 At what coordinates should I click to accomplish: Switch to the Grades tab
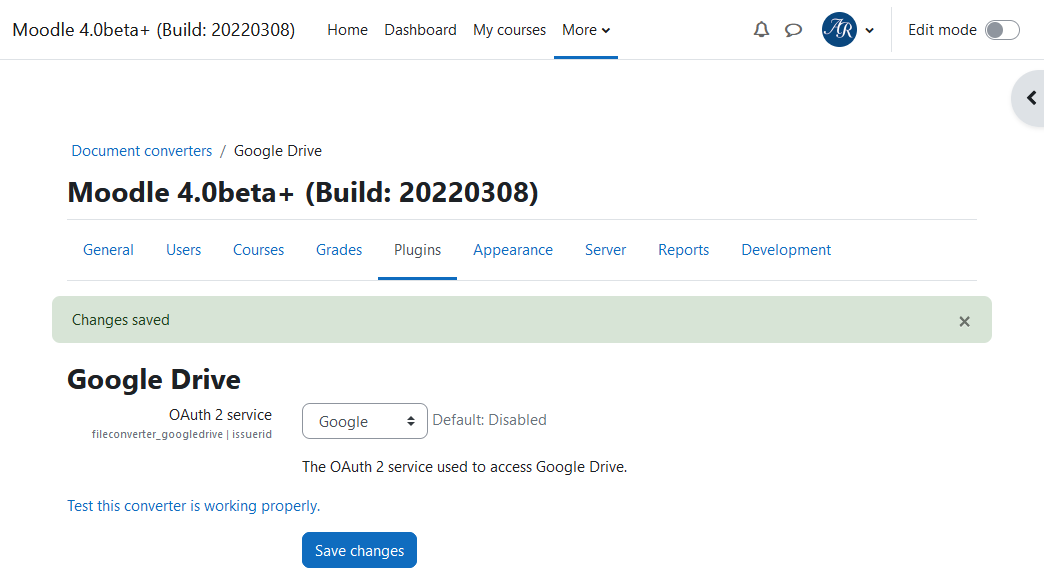pyautogui.click(x=339, y=250)
